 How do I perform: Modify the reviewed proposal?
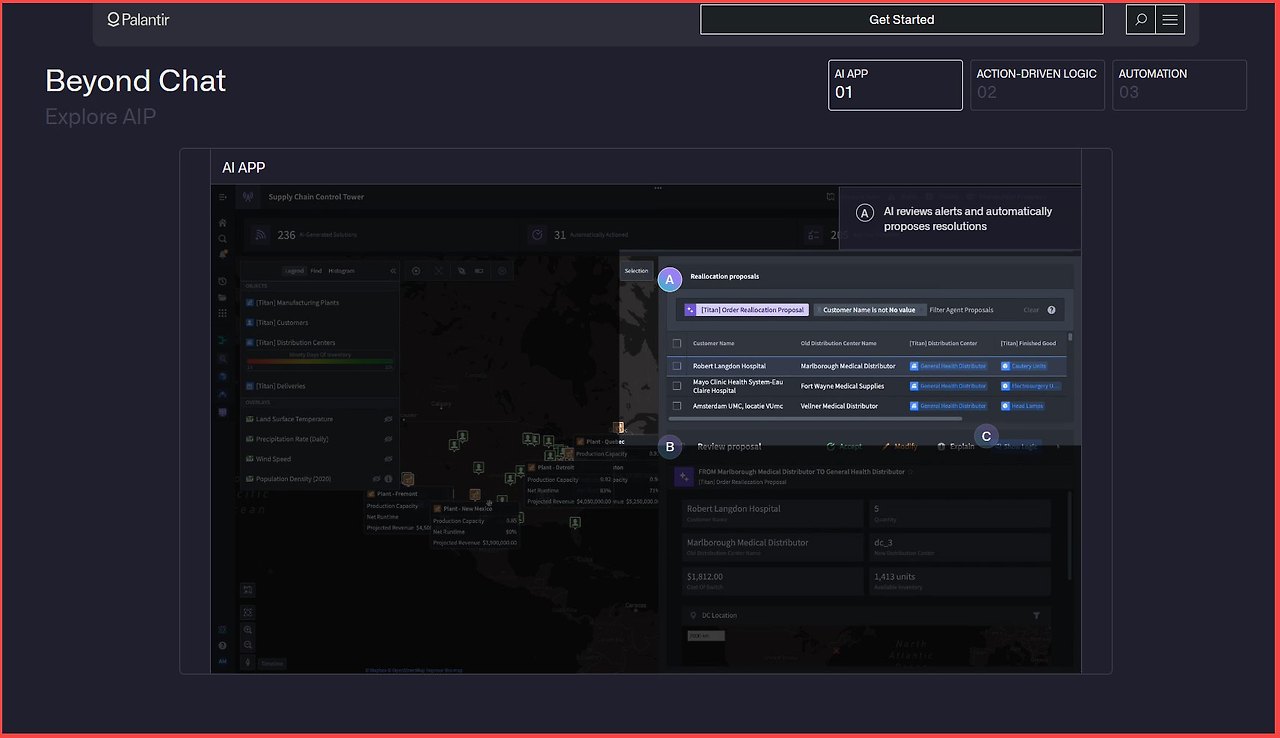tap(900, 446)
